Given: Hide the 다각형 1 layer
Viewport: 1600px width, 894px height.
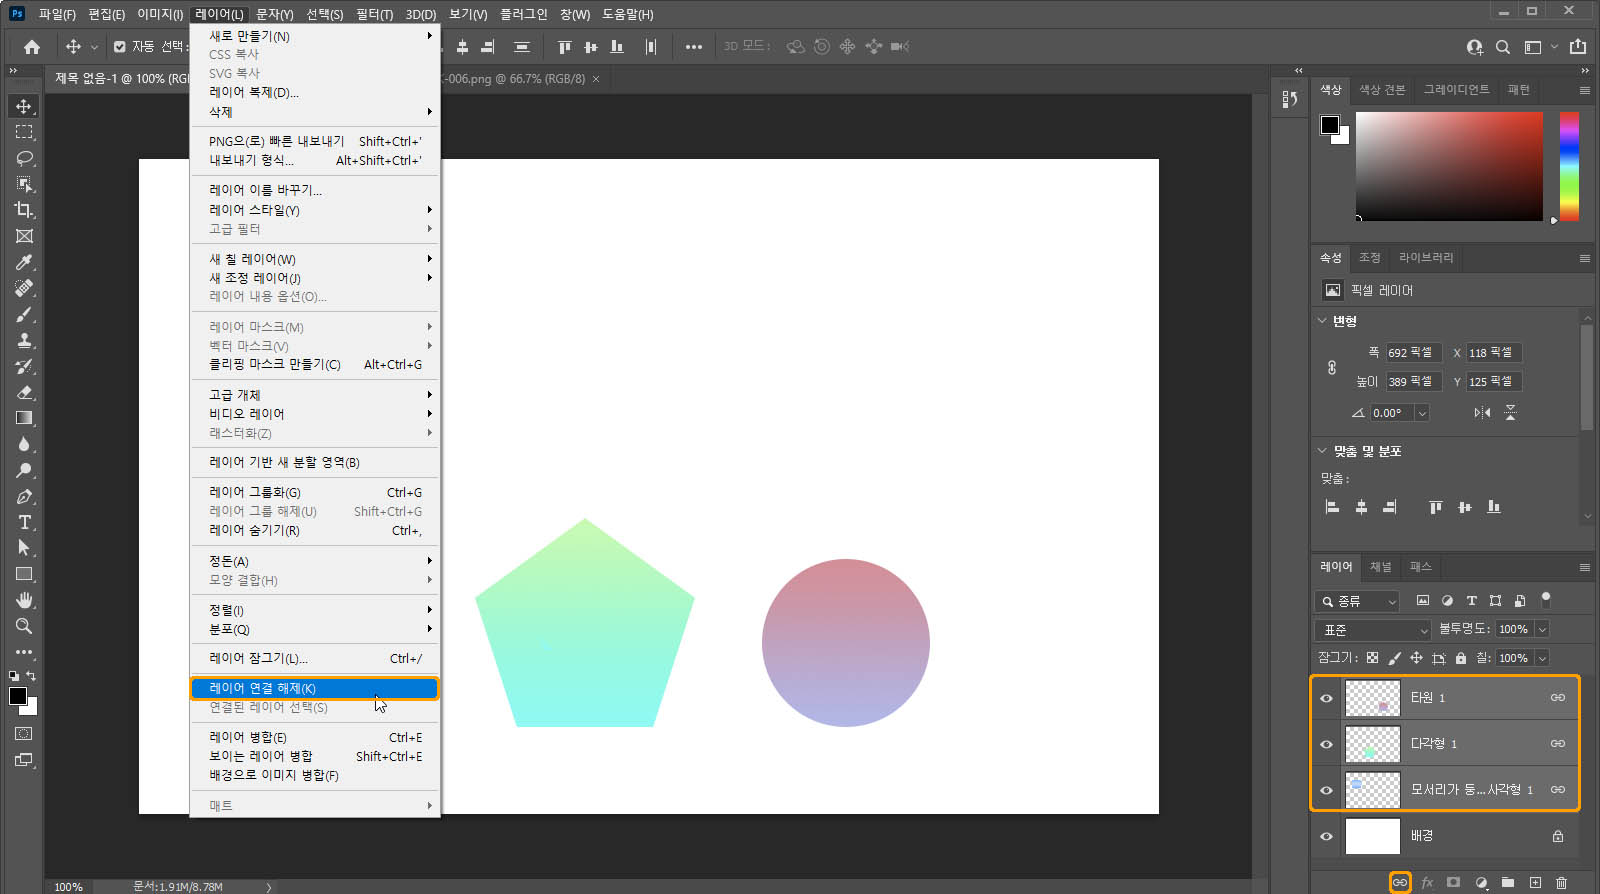Looking at the screenshot, I should (1327, 744).
